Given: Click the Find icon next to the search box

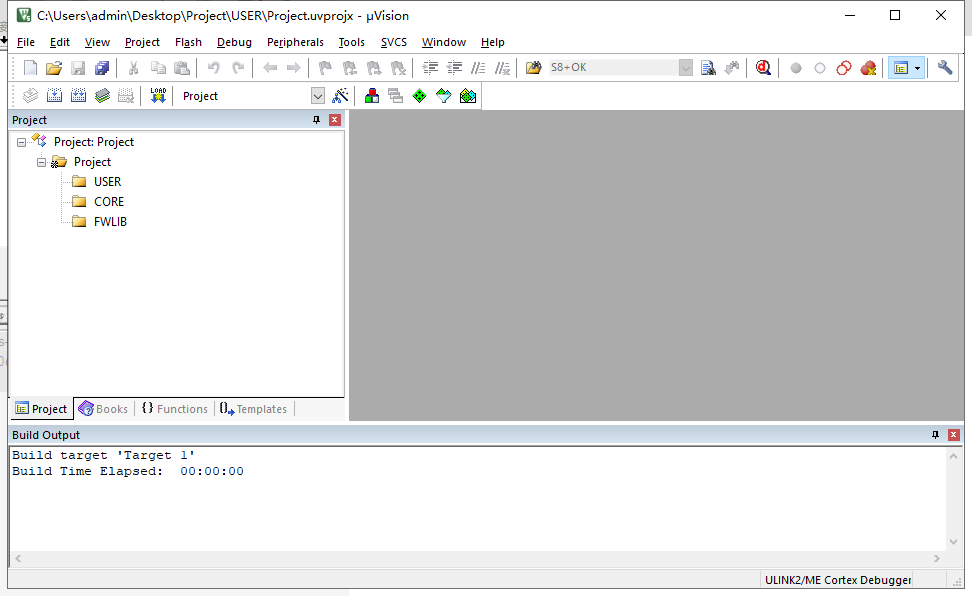Looking at the screenshot, I should coord(708,68).
